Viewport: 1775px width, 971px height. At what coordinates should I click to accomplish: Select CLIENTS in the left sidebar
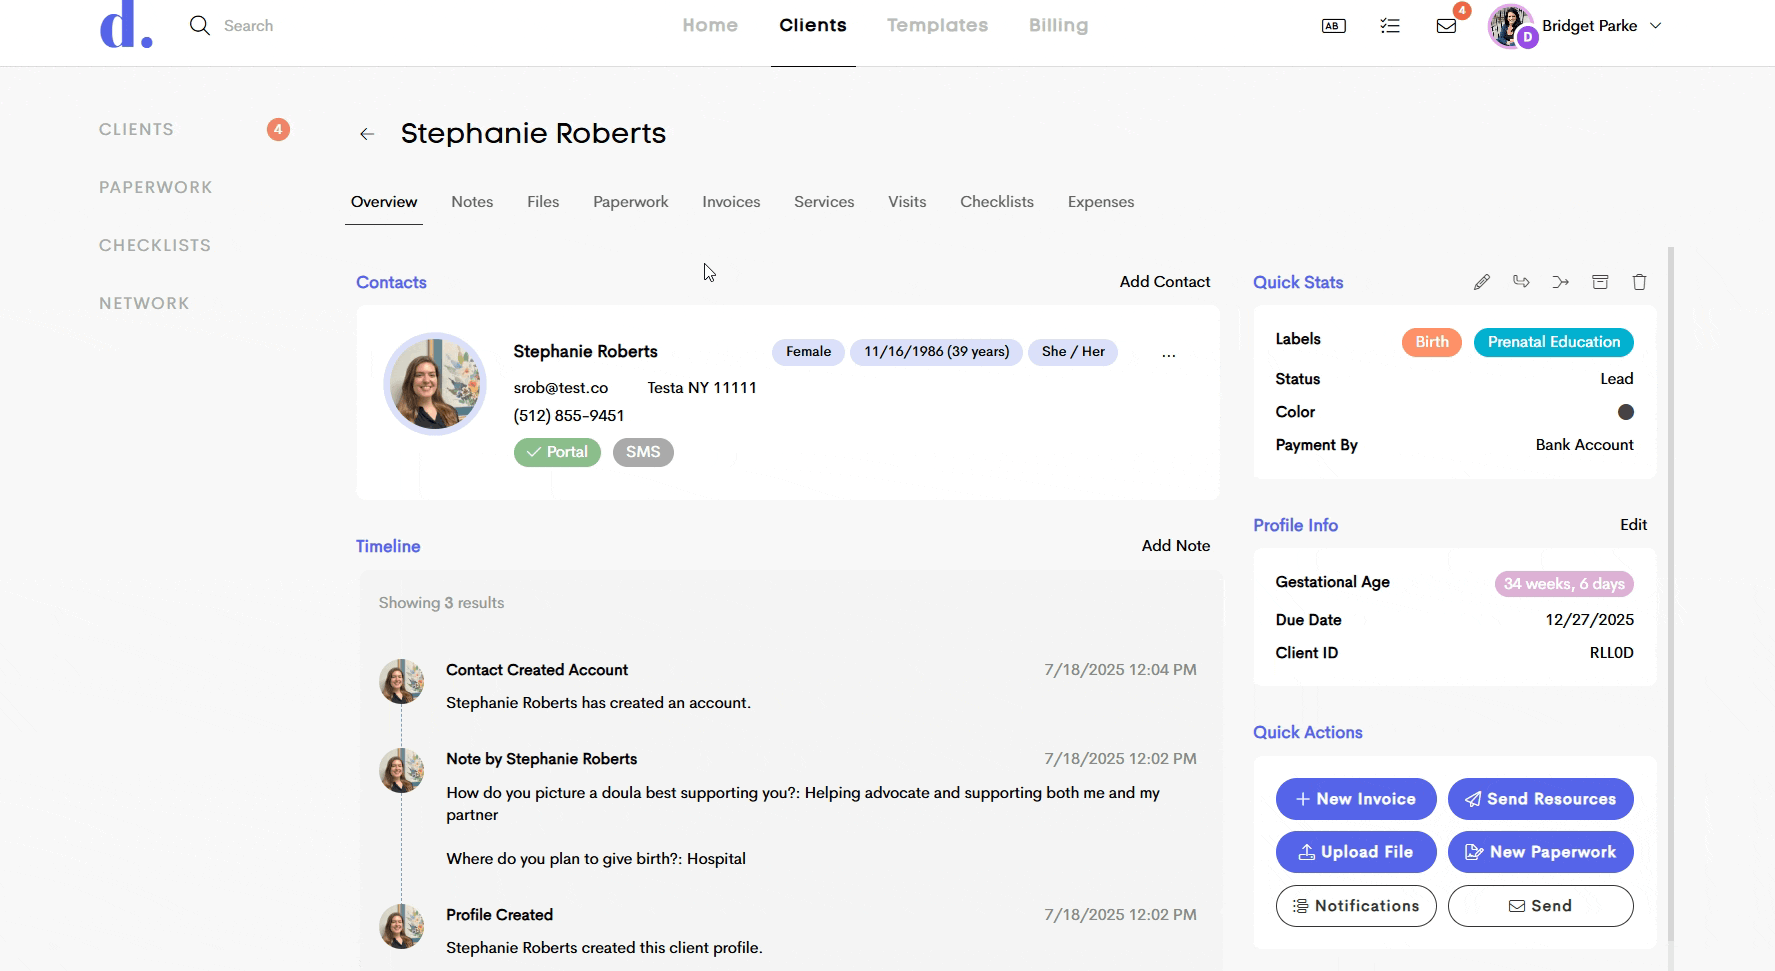click(x=136, y=129)
